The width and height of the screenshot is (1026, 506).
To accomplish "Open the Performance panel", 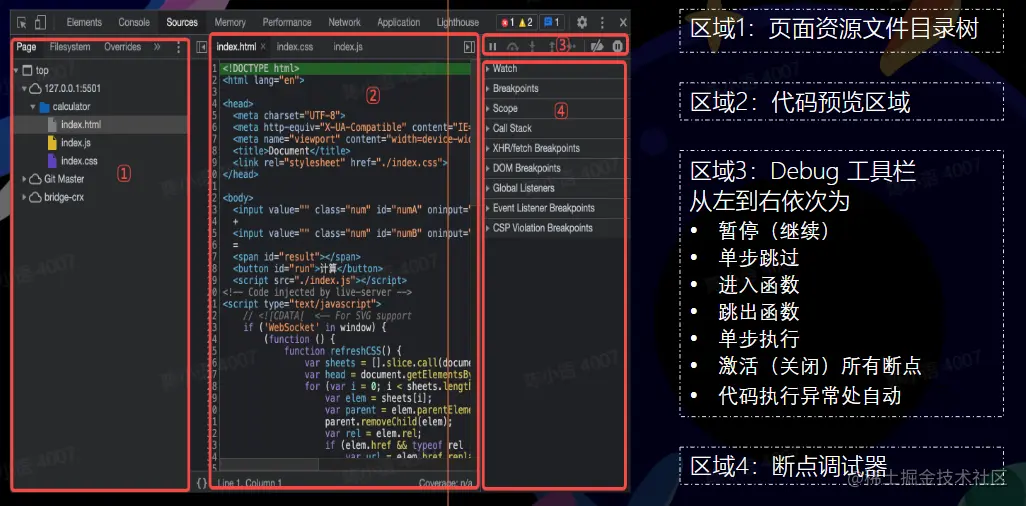I will 287,22.
